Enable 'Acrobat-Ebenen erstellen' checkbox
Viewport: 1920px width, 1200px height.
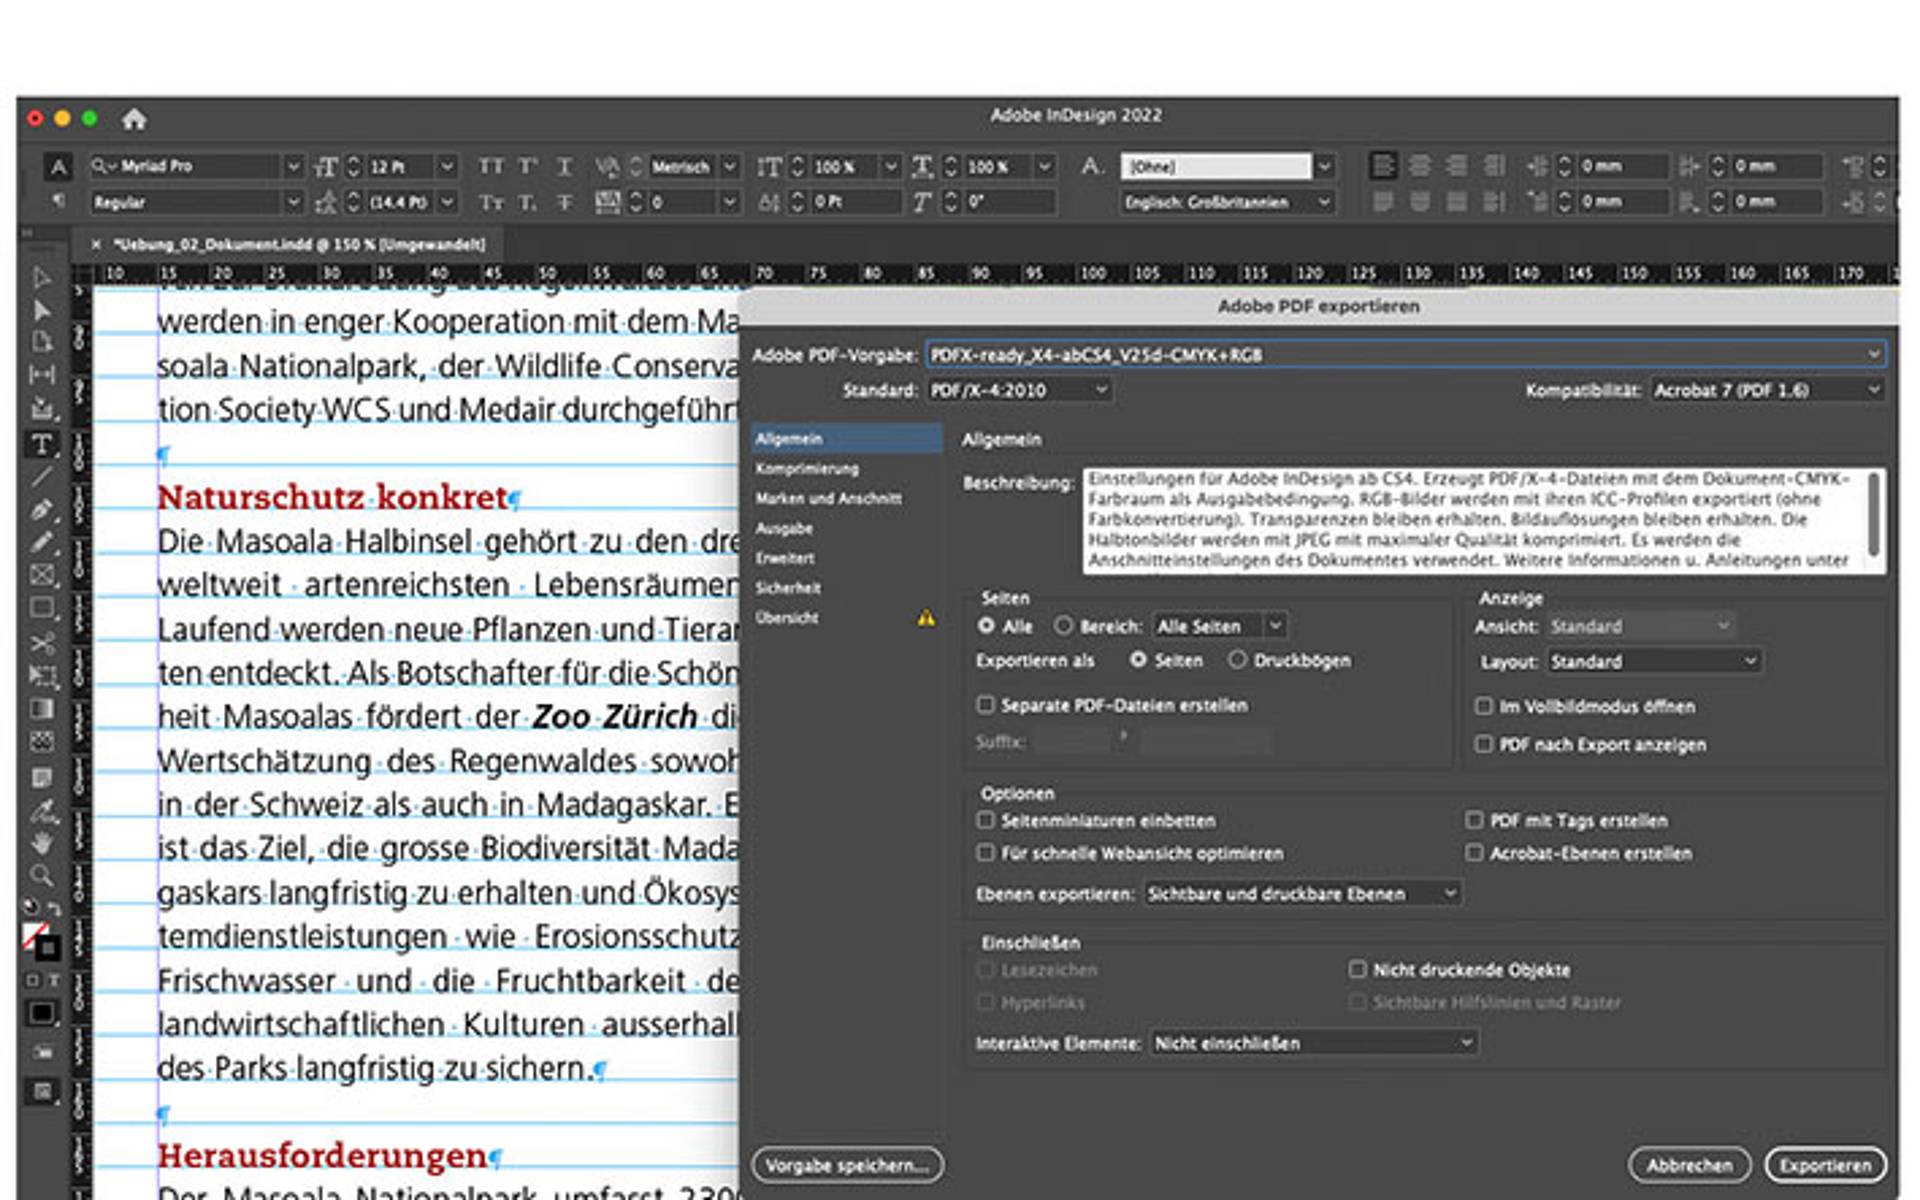coord(1474,853)
